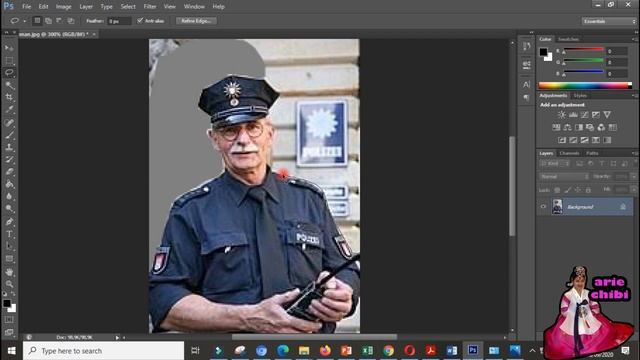640x360 pixels.
Task: Select the Lasso tool in toolbox
Action: tap(9, 73)
